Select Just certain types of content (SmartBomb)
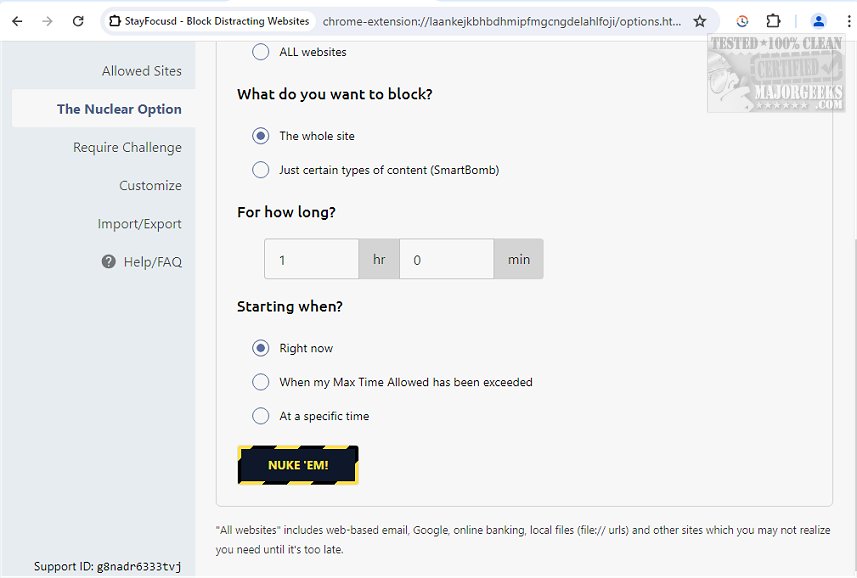Image resolution: width=857 pixels, height=578 pixels. 261,170
